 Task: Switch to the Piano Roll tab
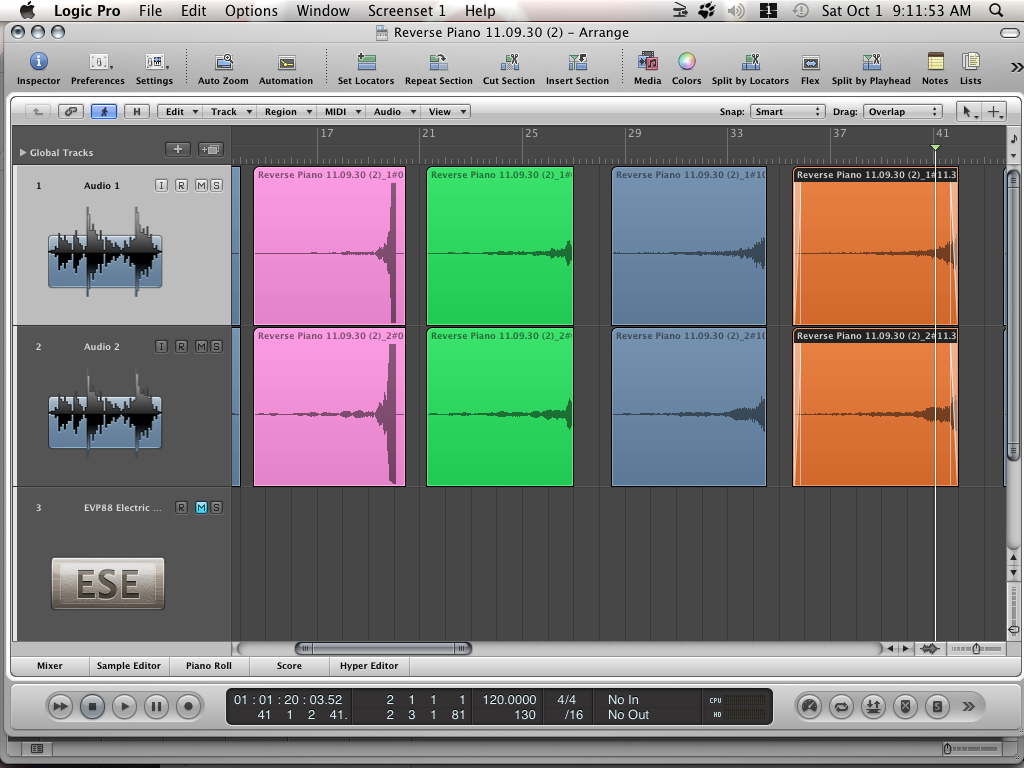click(208, 666)
